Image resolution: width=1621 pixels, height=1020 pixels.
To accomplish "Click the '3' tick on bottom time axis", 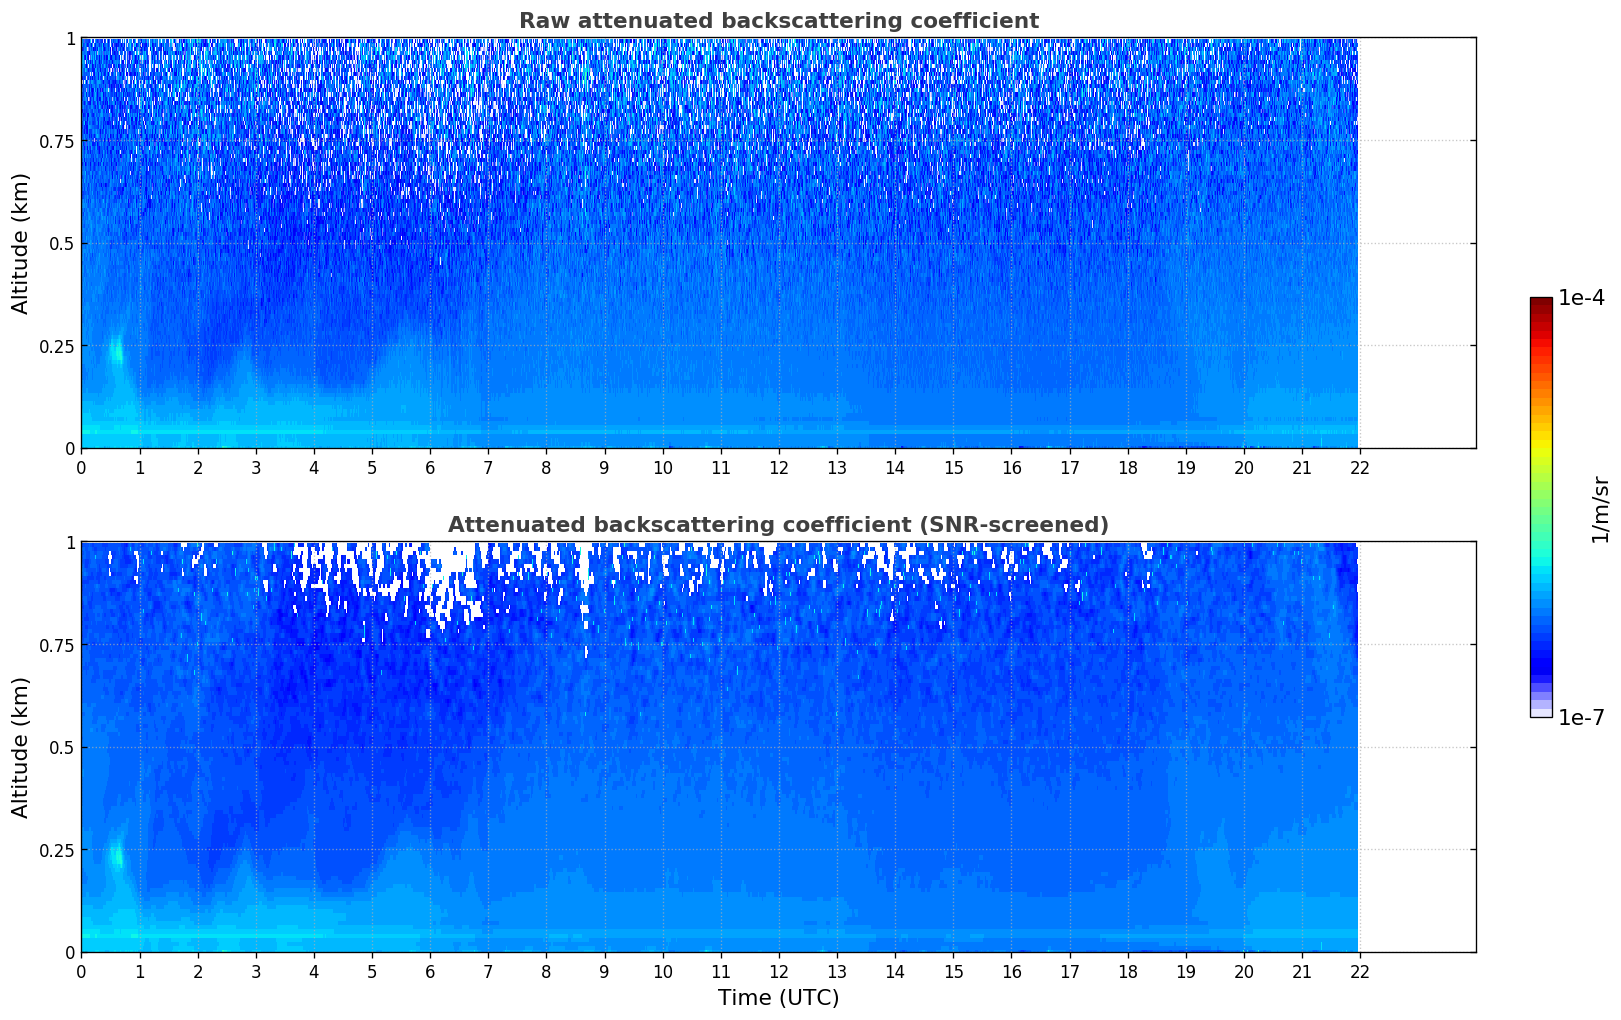I will [x=256, y=971].
